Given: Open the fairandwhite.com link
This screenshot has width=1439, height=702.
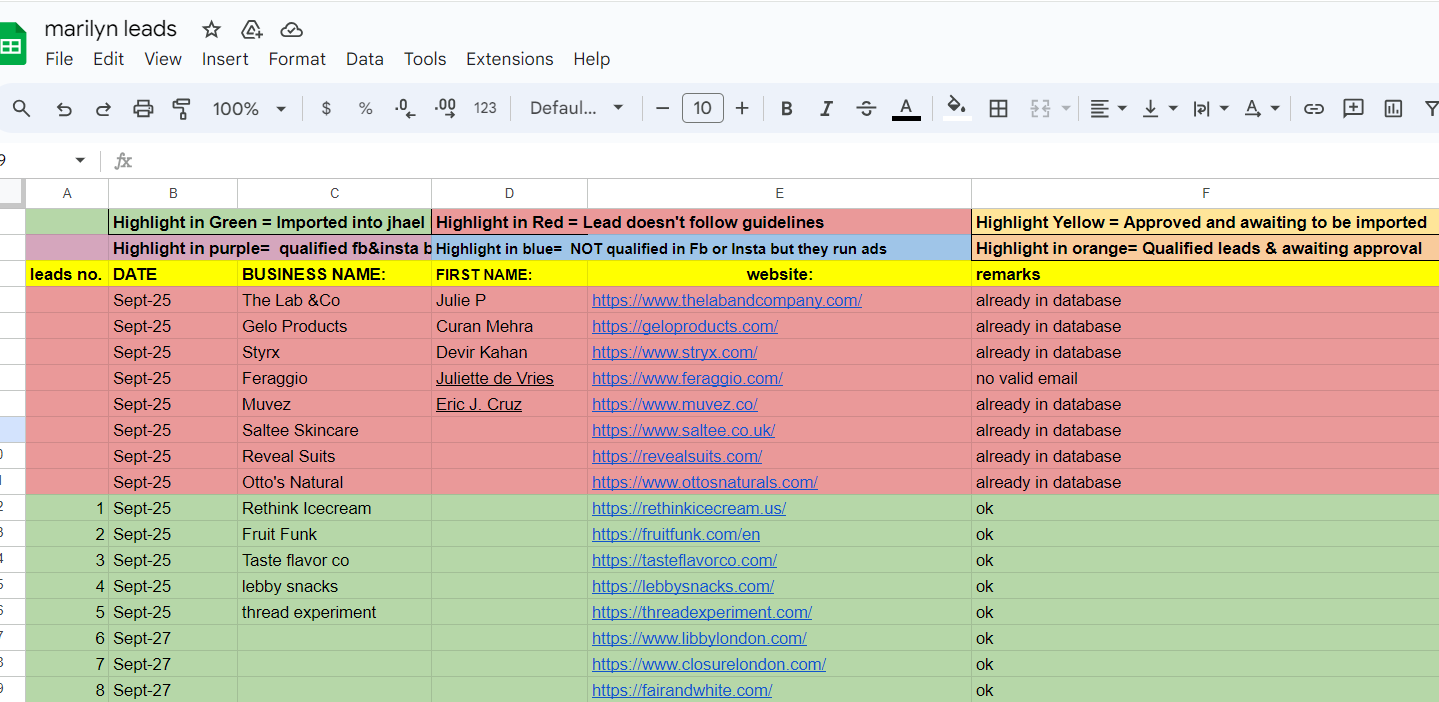Looking at the screenshot, I should click(682, 690).
